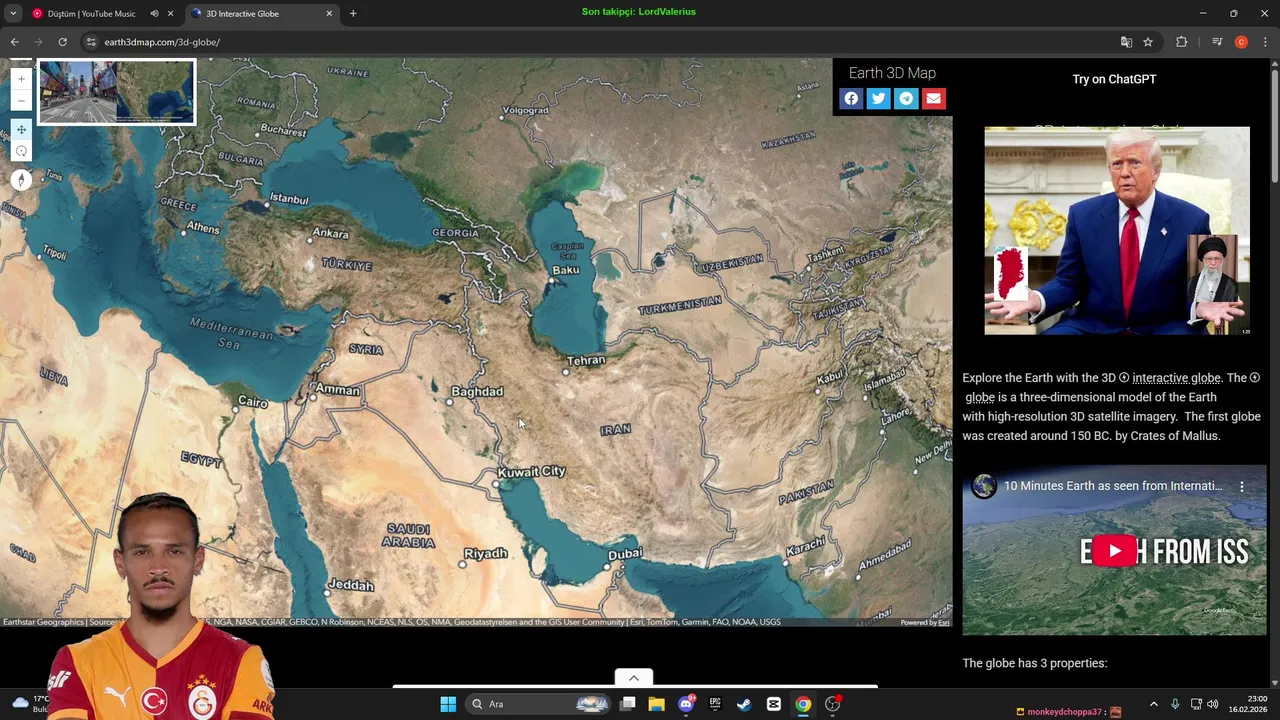Close the YouTube Music tab
Viewport: 1280px width, 720px height.
pyautogui.click(x=170, y=14)
